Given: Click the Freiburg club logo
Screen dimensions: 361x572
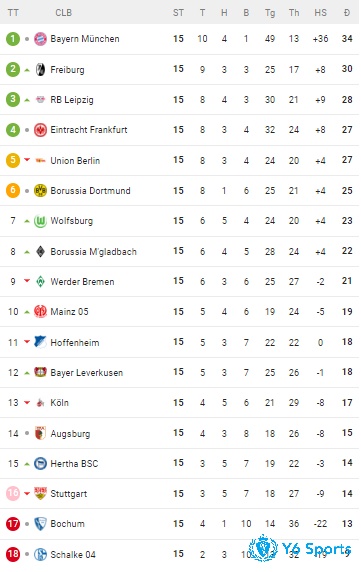Looking at the screenshot, I should click(x=40, y=69).
